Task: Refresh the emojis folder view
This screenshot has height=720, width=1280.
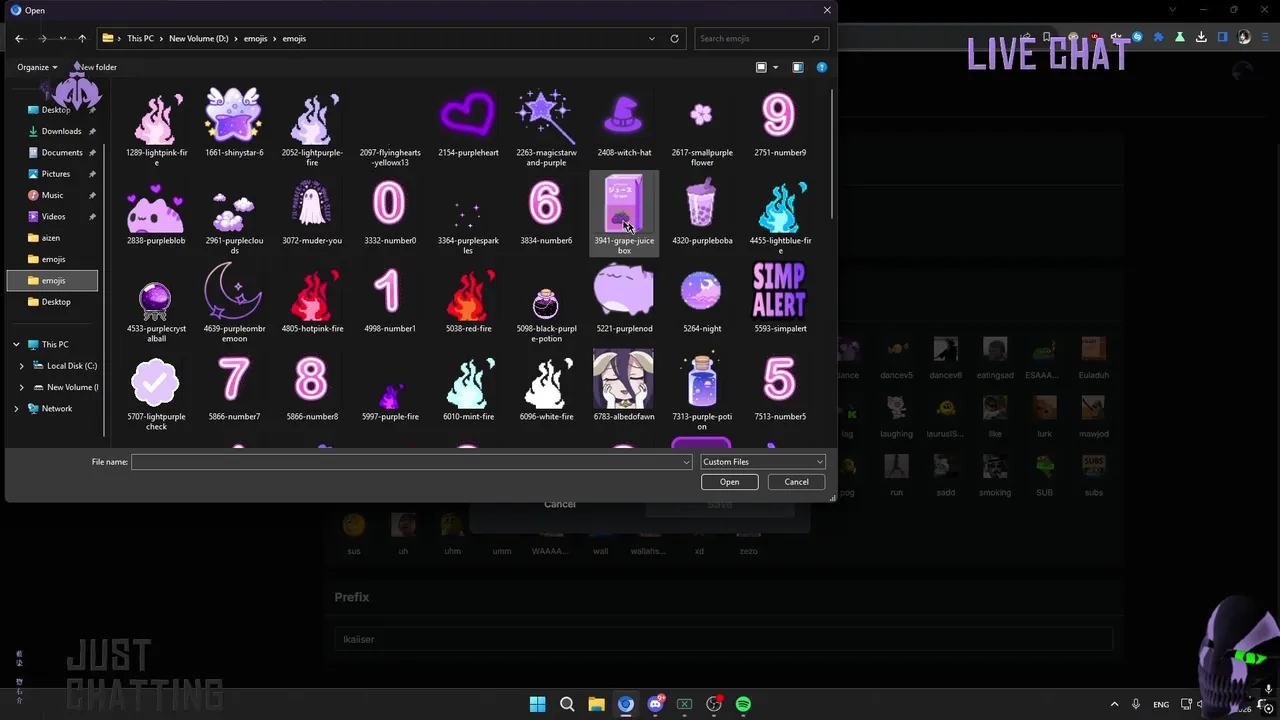Action: coord(674,38)
